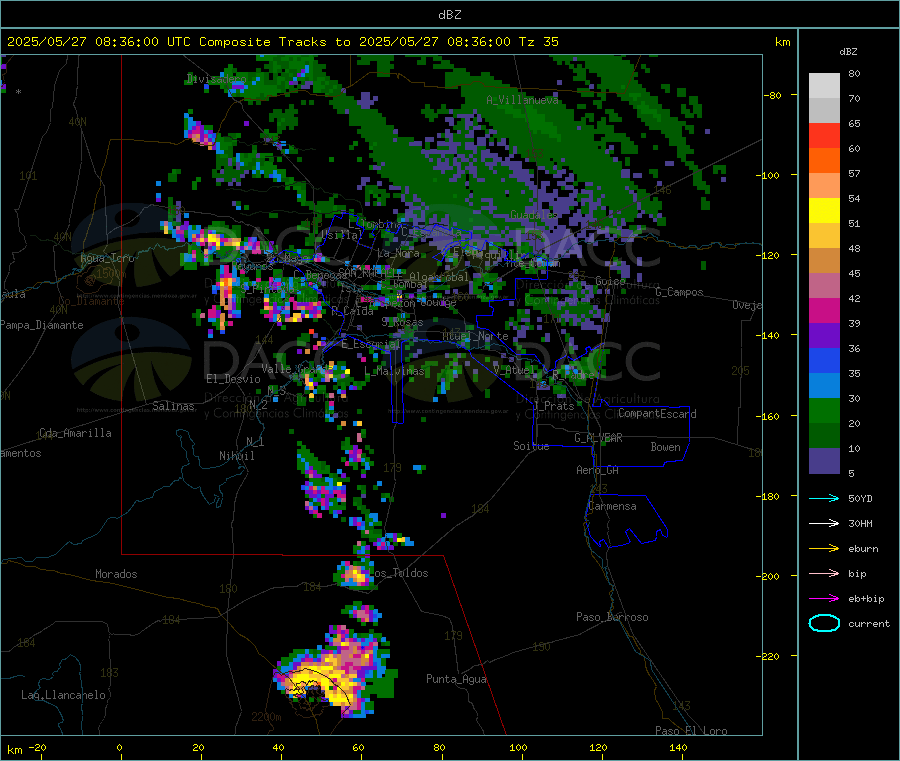Viewport: 900px width, 761px height.
Task: Click the magenta eb+bip arrow legend icon
Action: [x=824, y=599]
